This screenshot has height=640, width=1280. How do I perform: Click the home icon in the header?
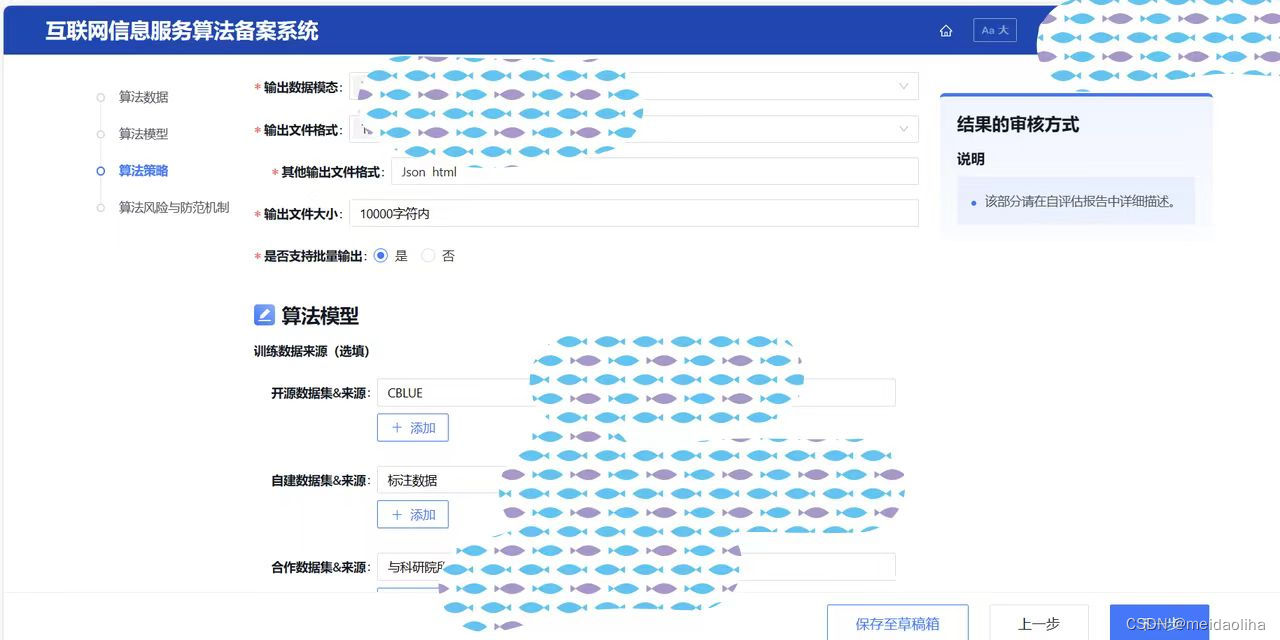point(946,31)
